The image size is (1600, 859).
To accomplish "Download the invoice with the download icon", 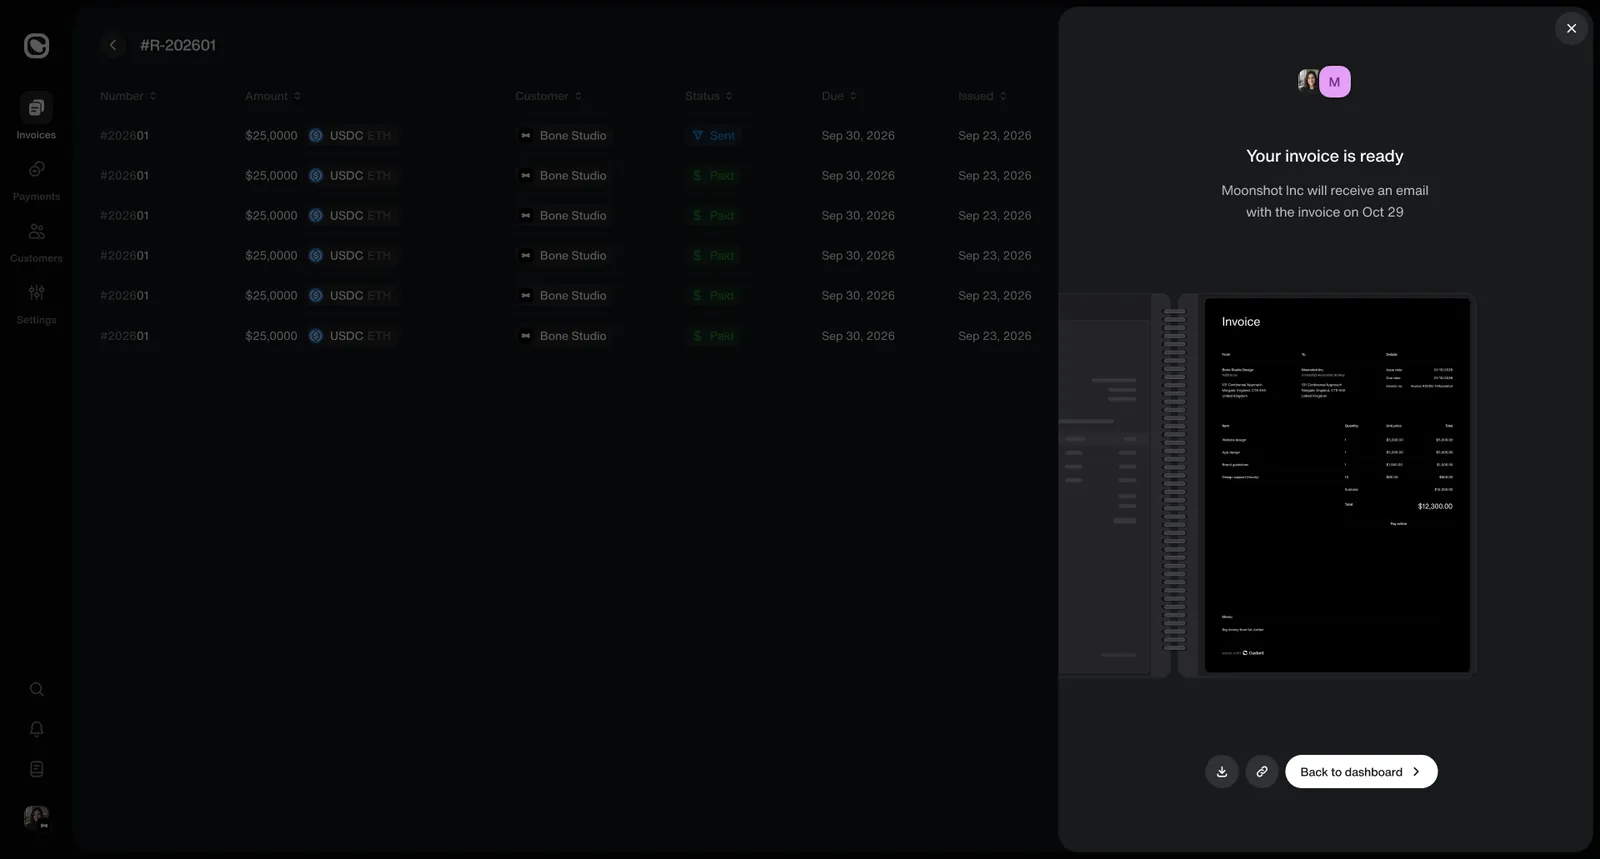I will pyautogui.click(x=1222, y=772).
